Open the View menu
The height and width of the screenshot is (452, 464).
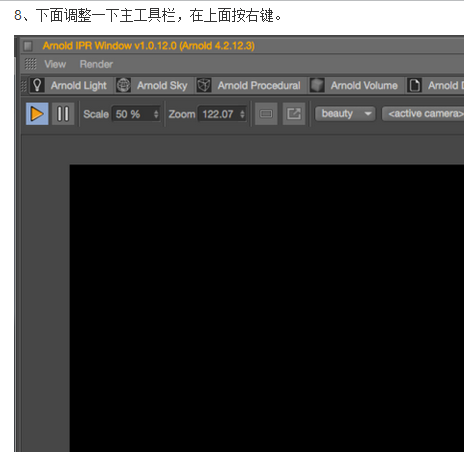(55, 64)
